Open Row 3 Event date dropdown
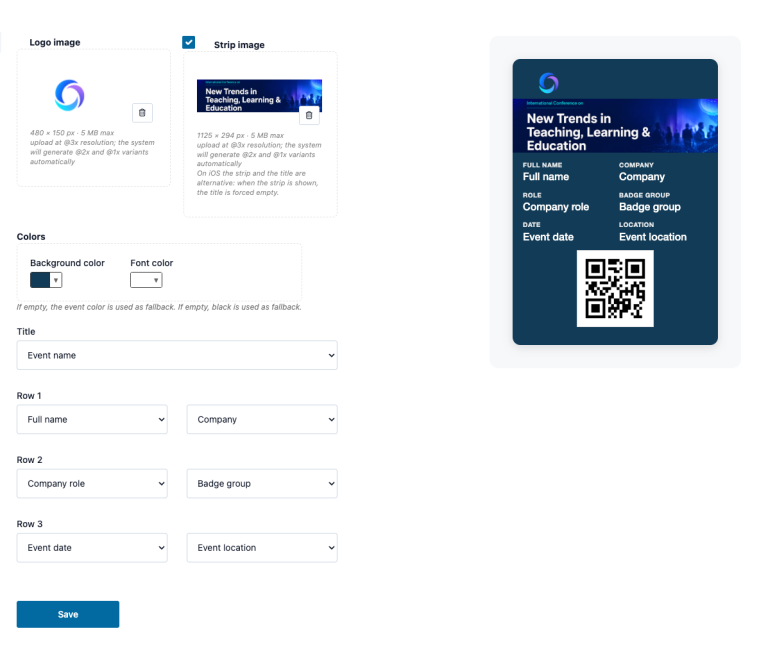Viewport: 768px width, 665px height. [92, 547]
